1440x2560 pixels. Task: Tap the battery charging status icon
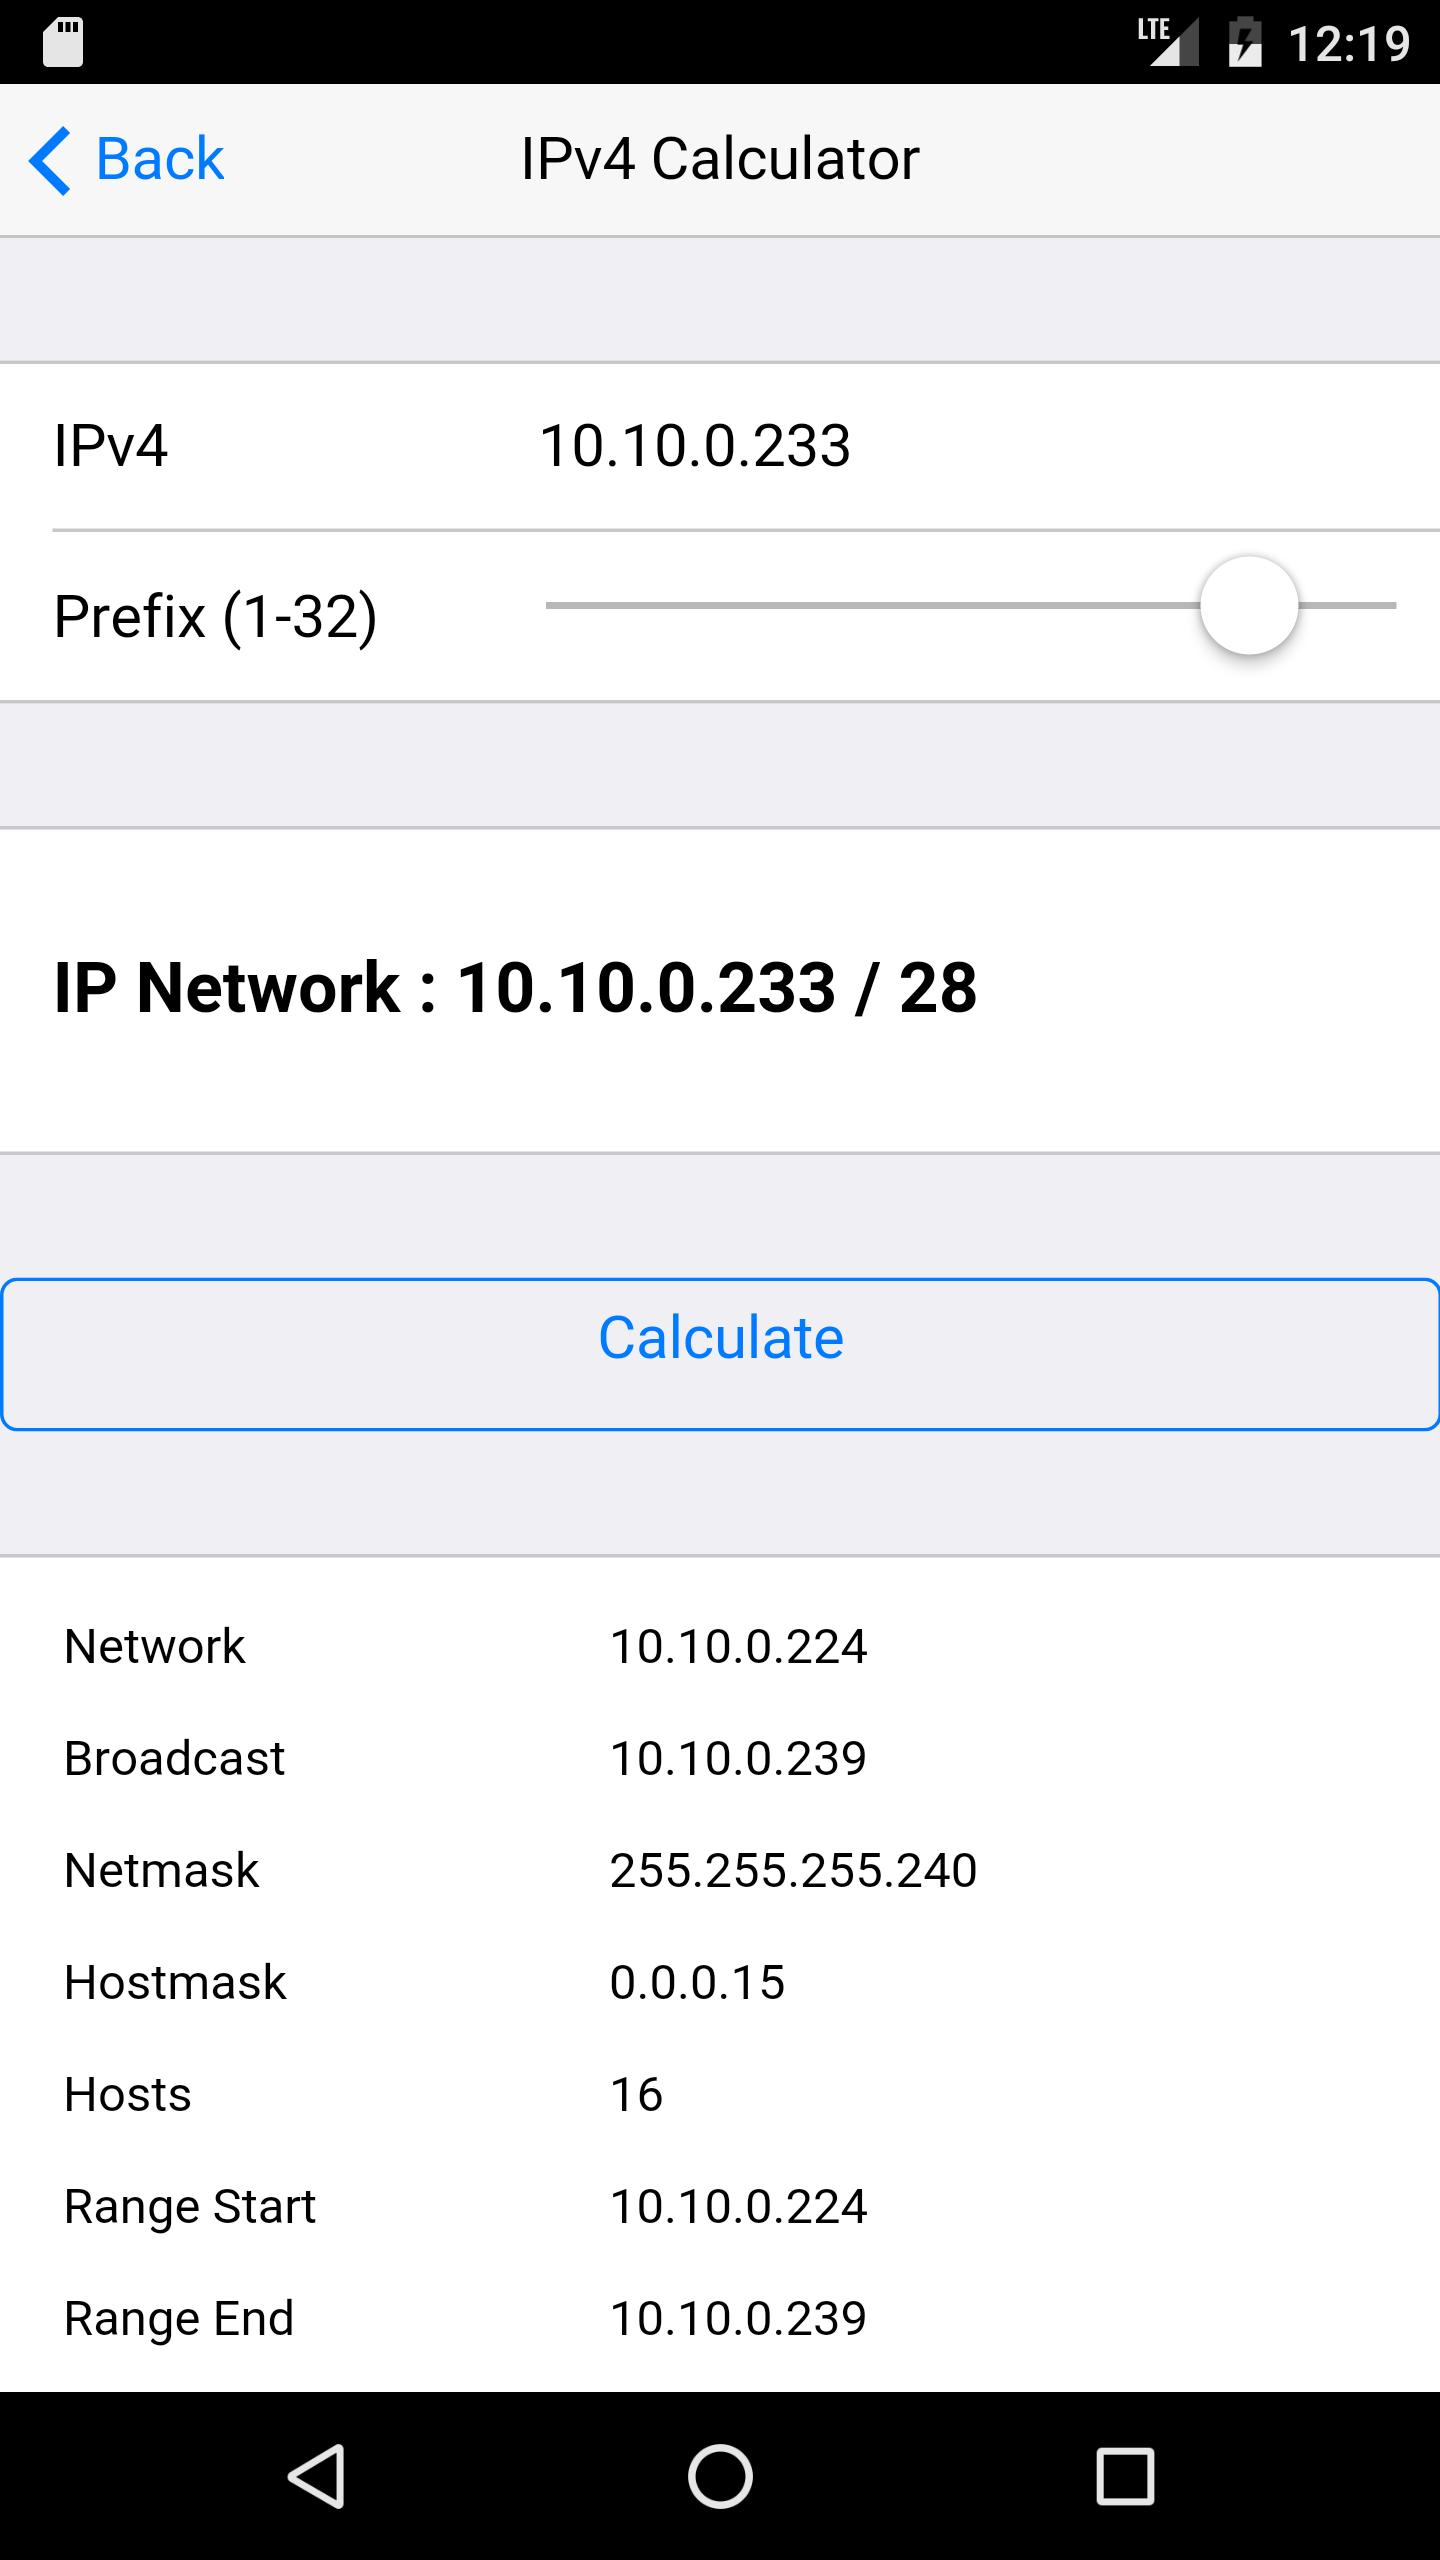tap(1245, 42)
